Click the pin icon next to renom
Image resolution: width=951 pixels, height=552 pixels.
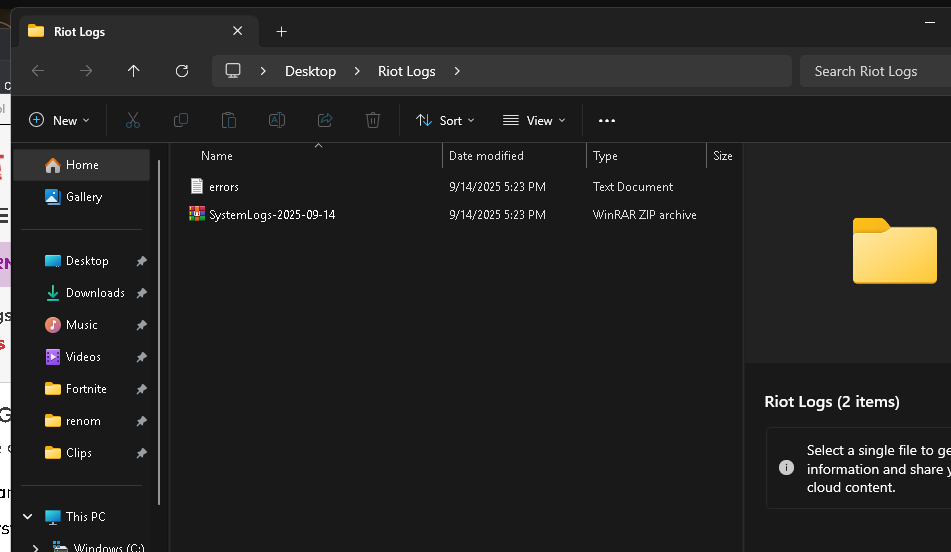pos(141,421)
